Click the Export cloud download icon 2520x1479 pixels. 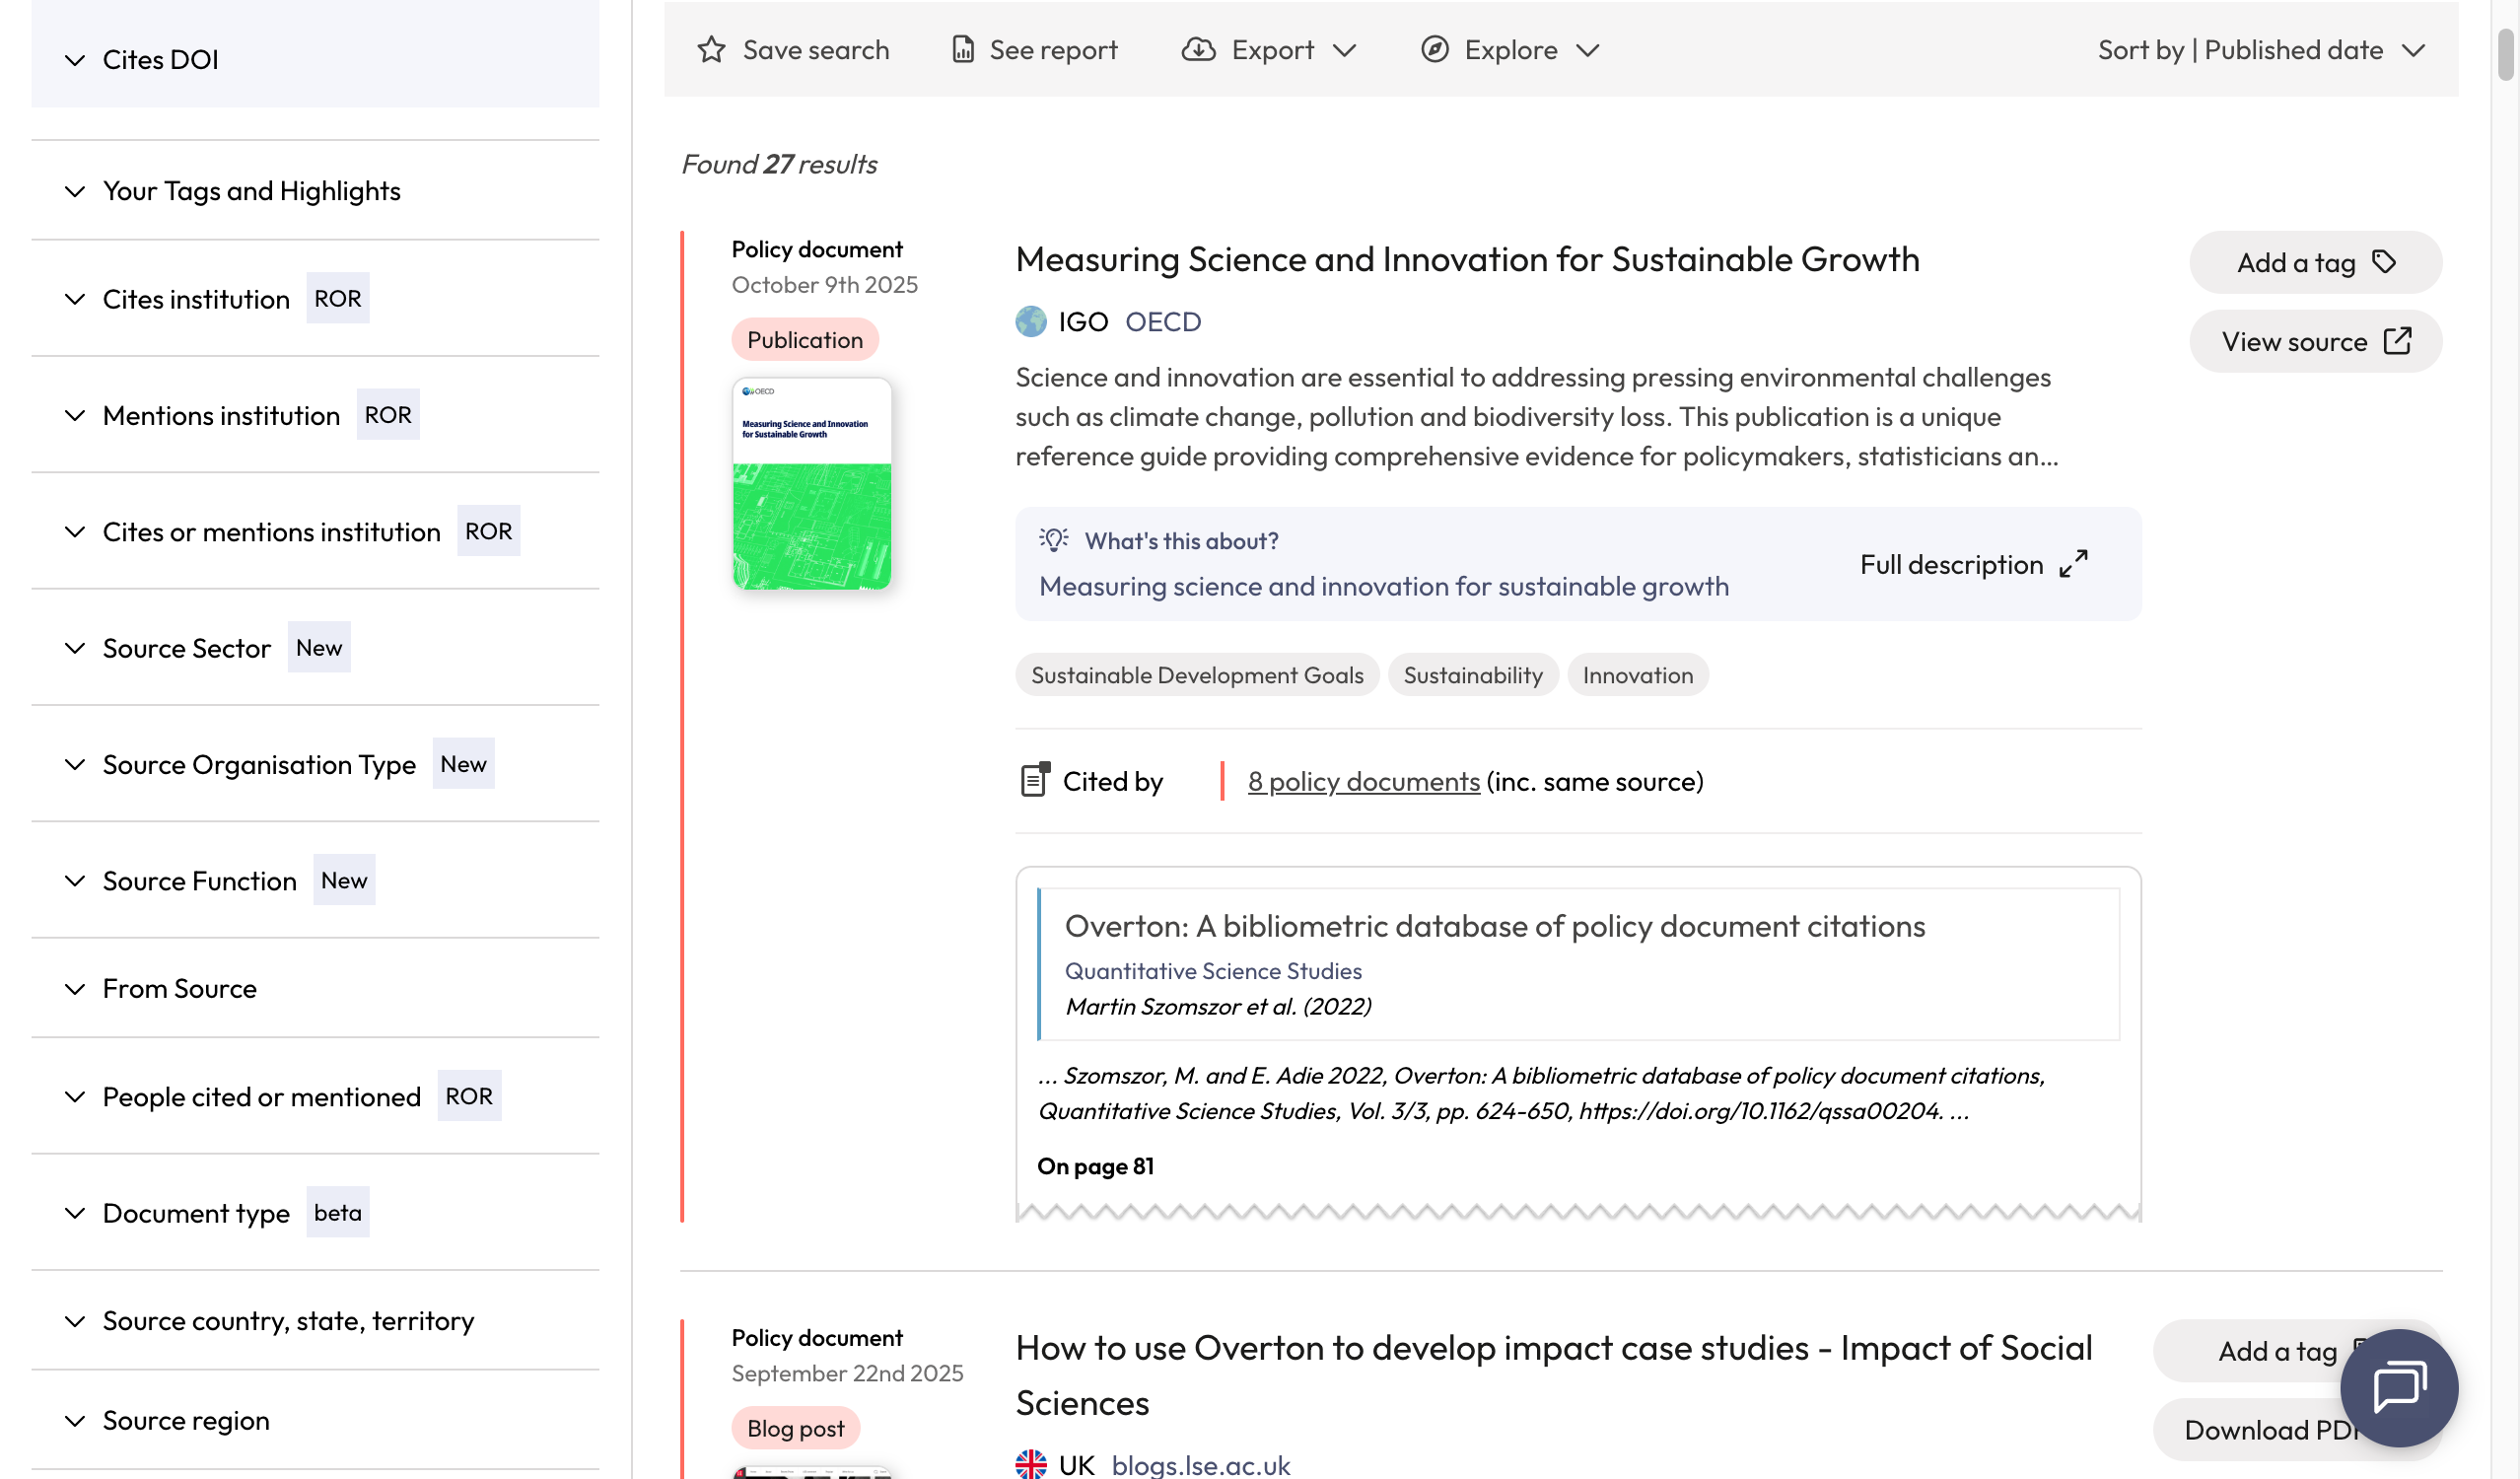[x=1198, y=50]
